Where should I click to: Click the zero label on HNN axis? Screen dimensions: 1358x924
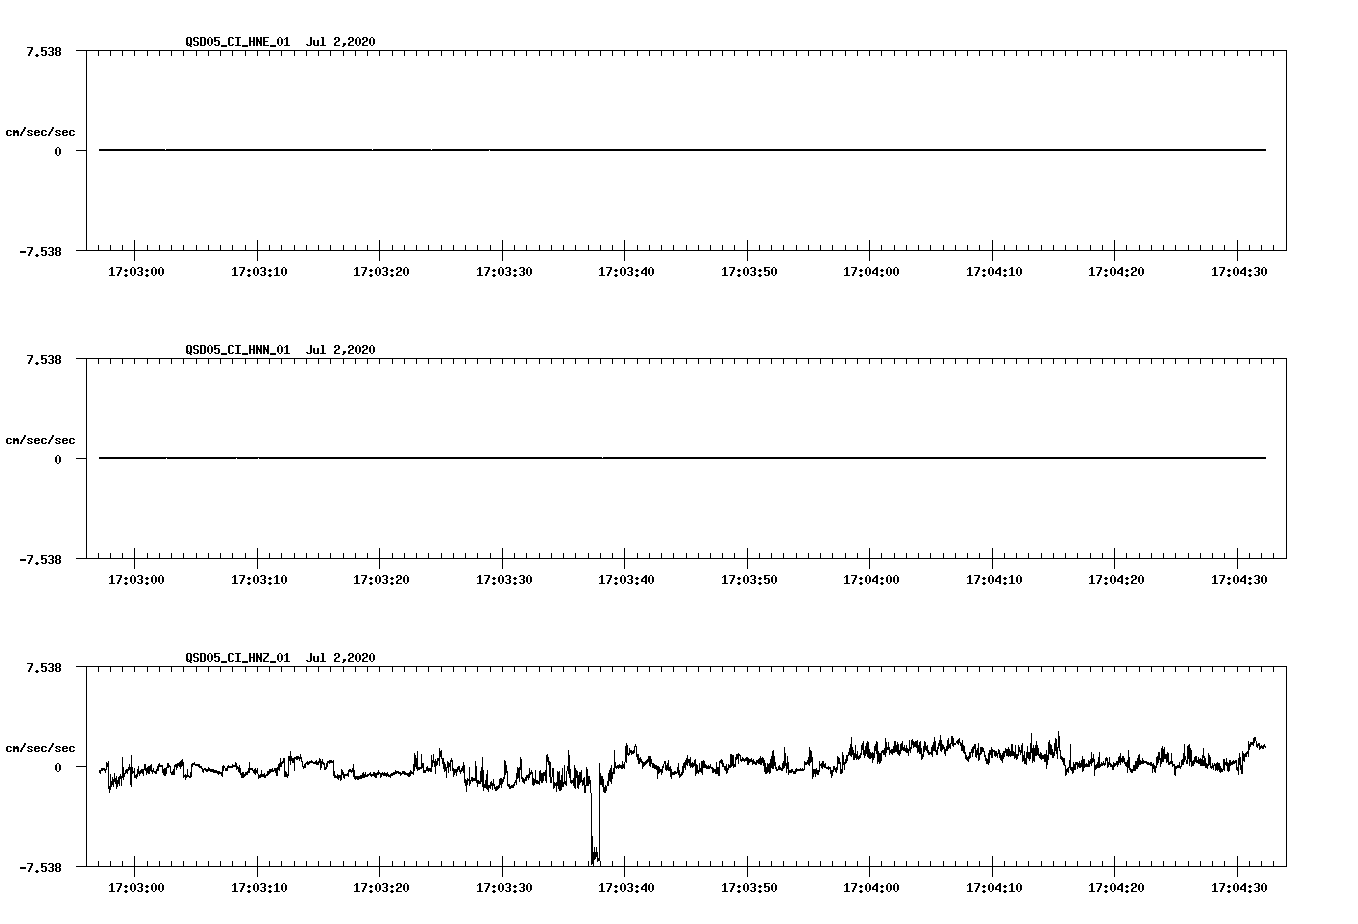pyautogui.click(x=58, y=459)
